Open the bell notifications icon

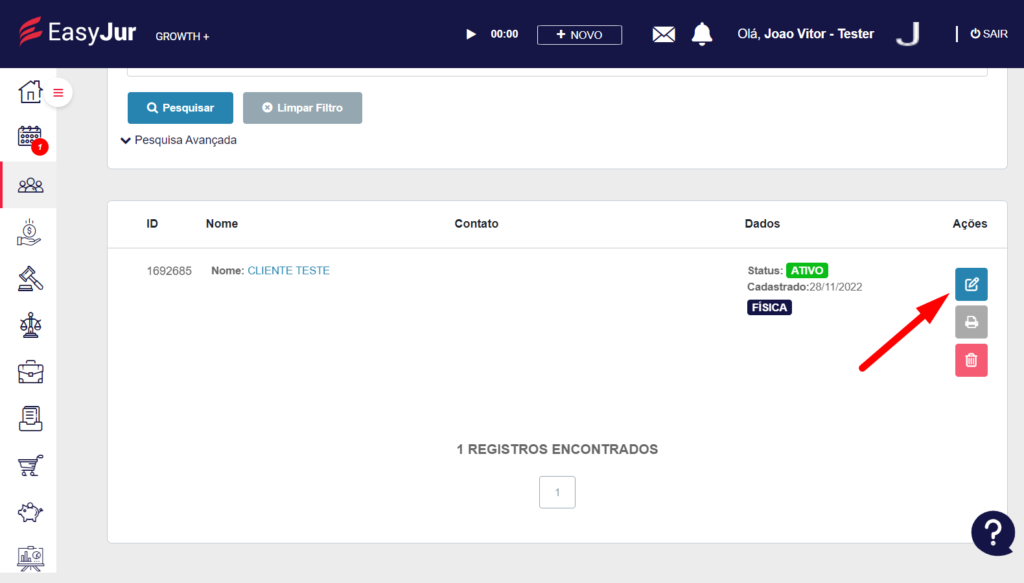(x=702, y=34)
